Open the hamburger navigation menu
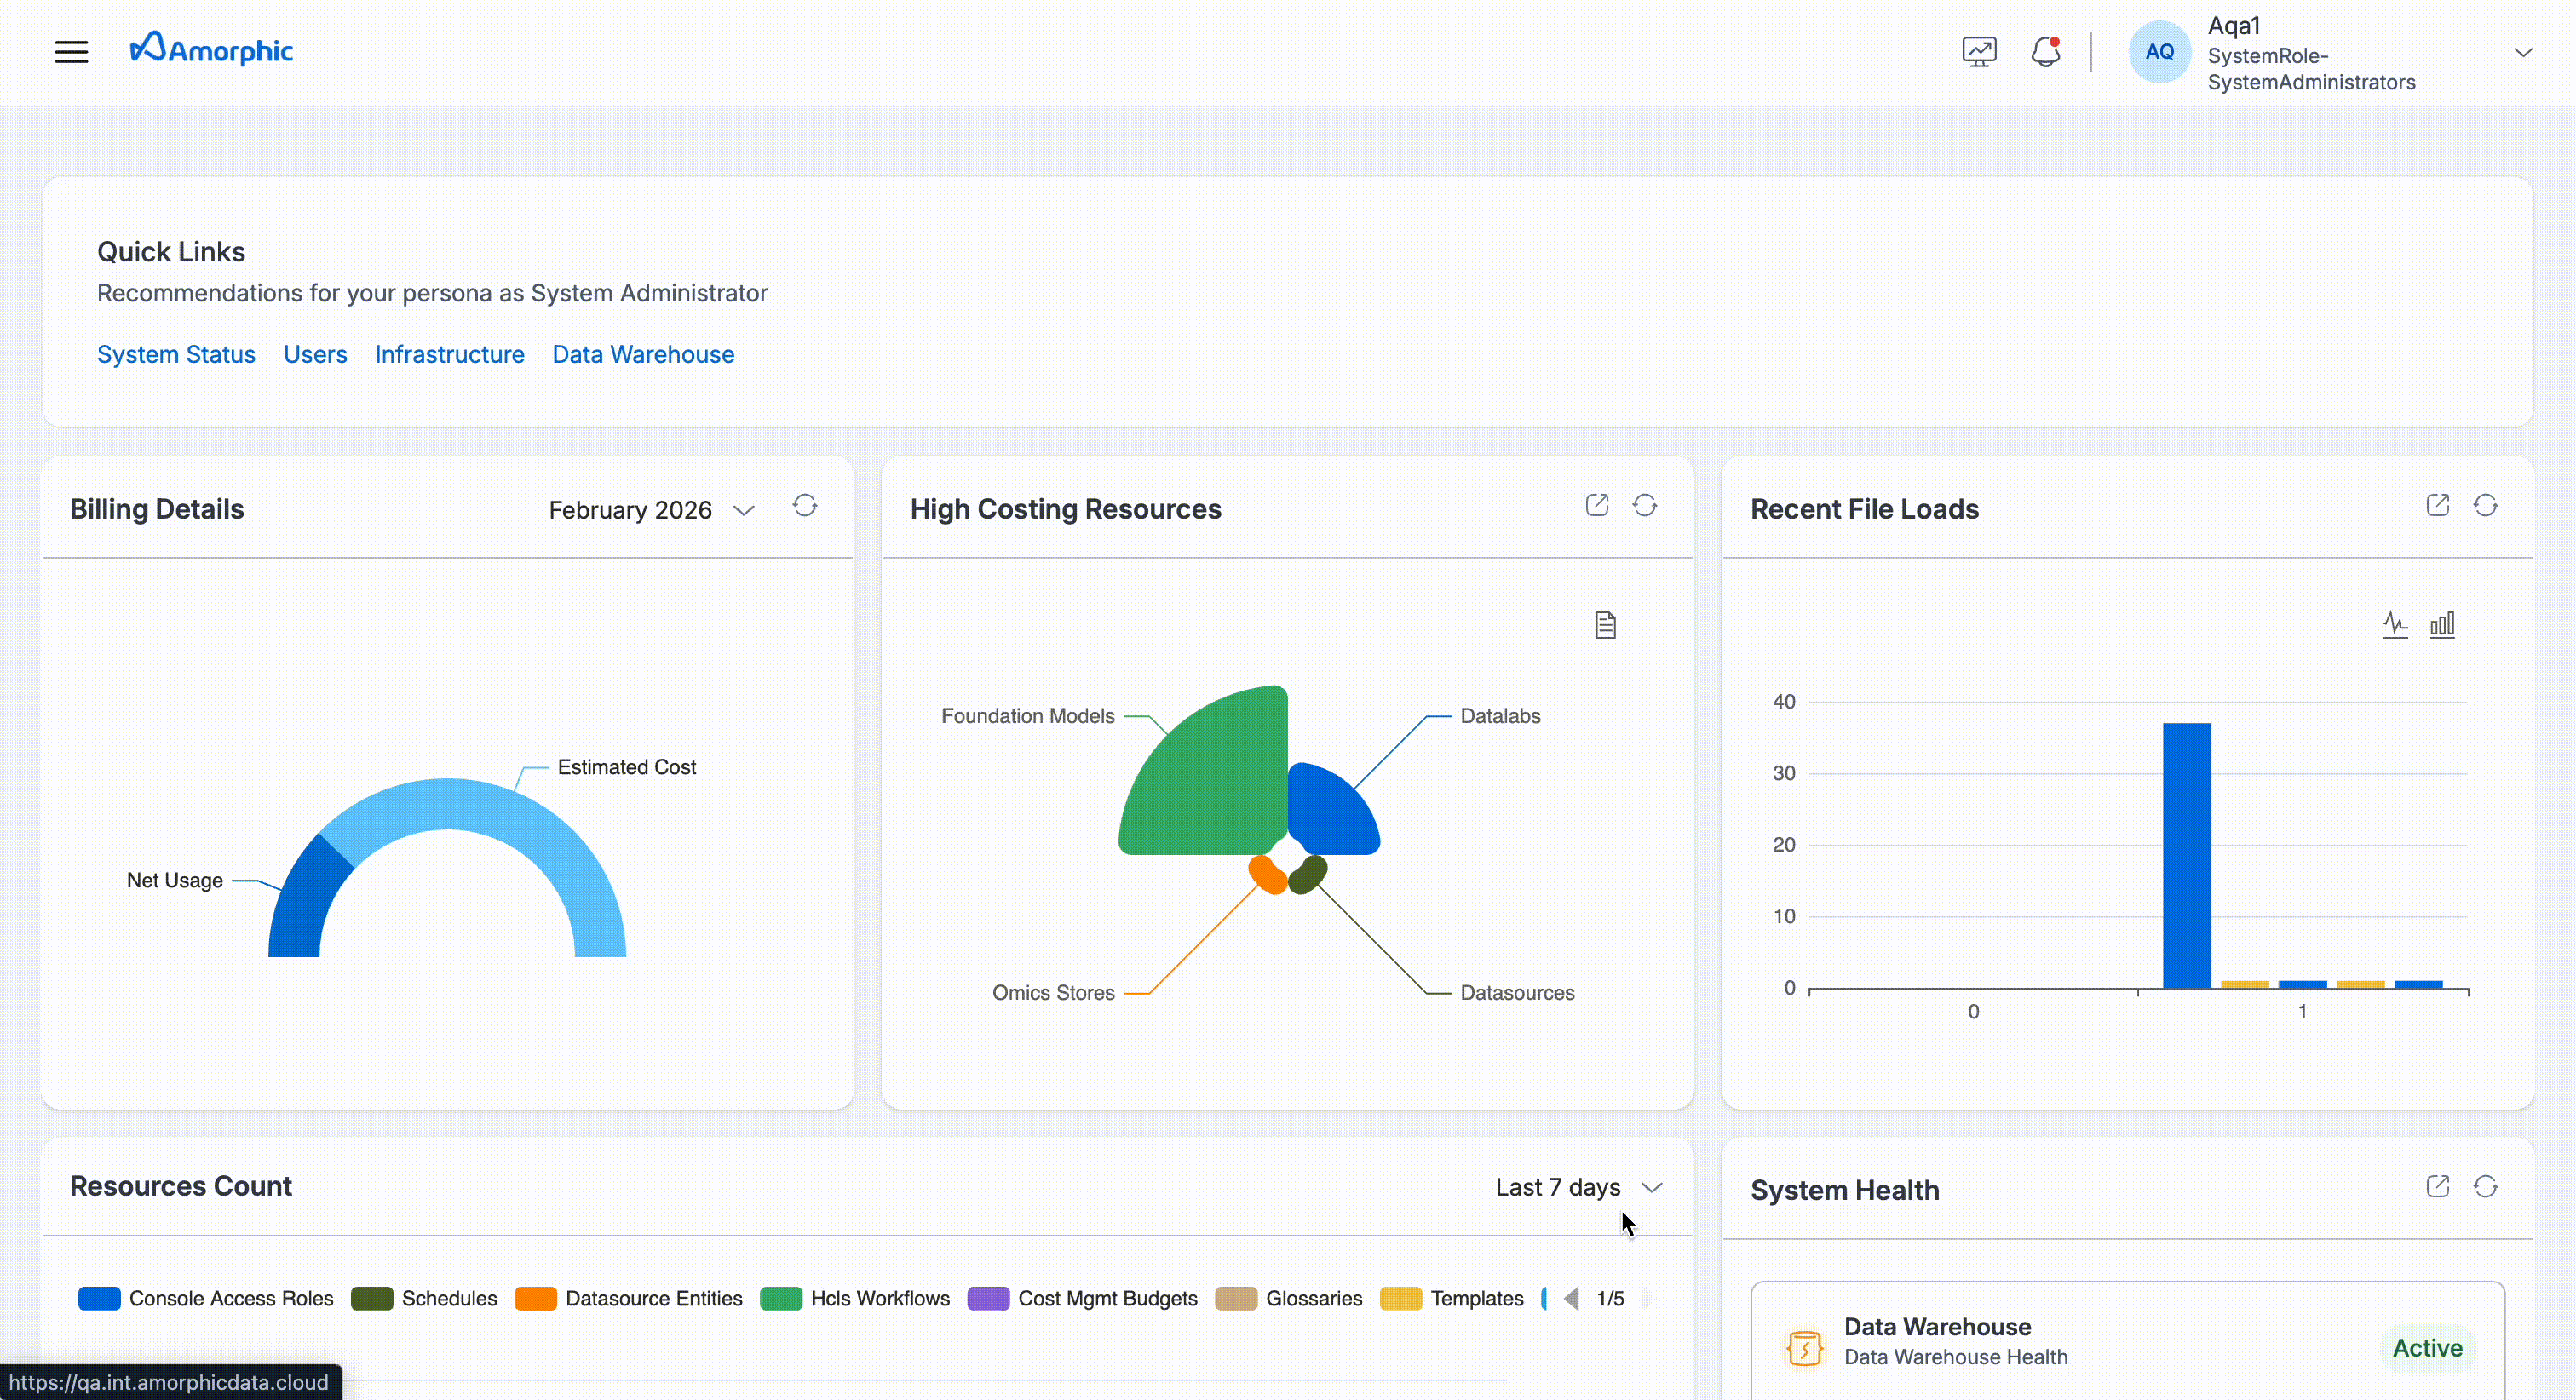 (71, 52)
